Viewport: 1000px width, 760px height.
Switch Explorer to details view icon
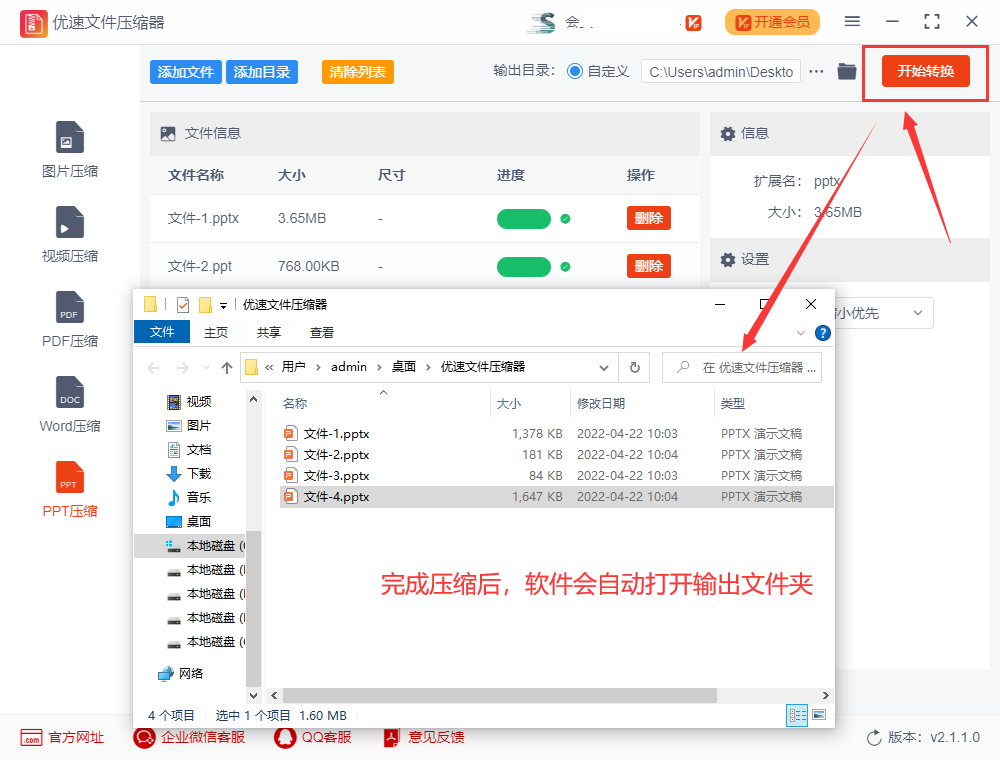(x=797, y=715)
